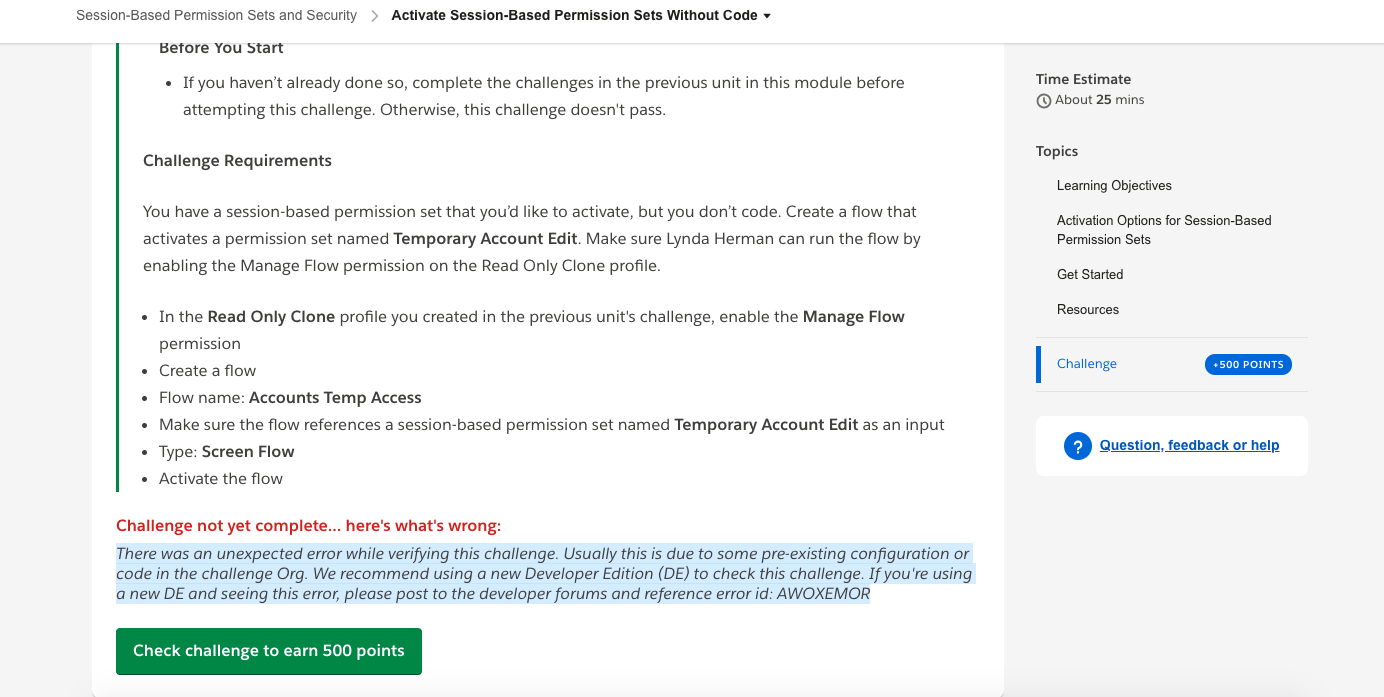This screenshot has width=1384, height=697.
Task: Click the About 25 mins text
Action: coord(1100,100)
